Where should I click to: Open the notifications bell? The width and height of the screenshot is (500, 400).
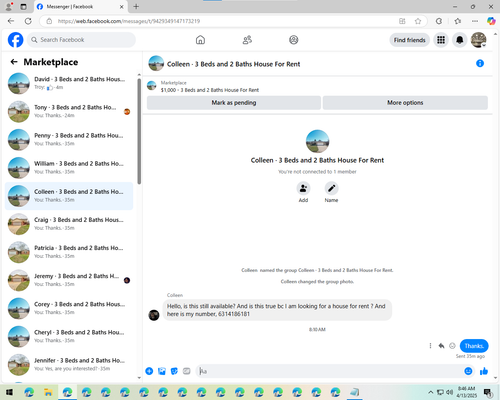[460, 40]
